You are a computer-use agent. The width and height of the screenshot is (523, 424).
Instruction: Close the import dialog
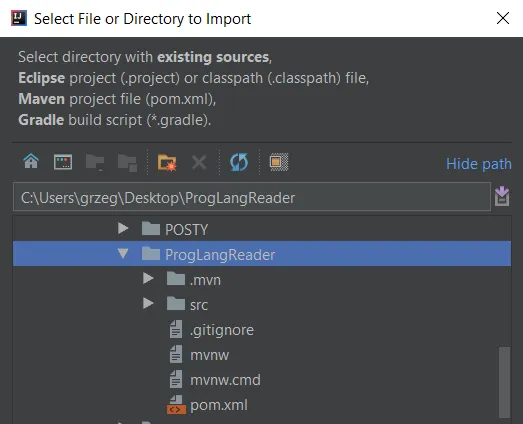(503, 18)
